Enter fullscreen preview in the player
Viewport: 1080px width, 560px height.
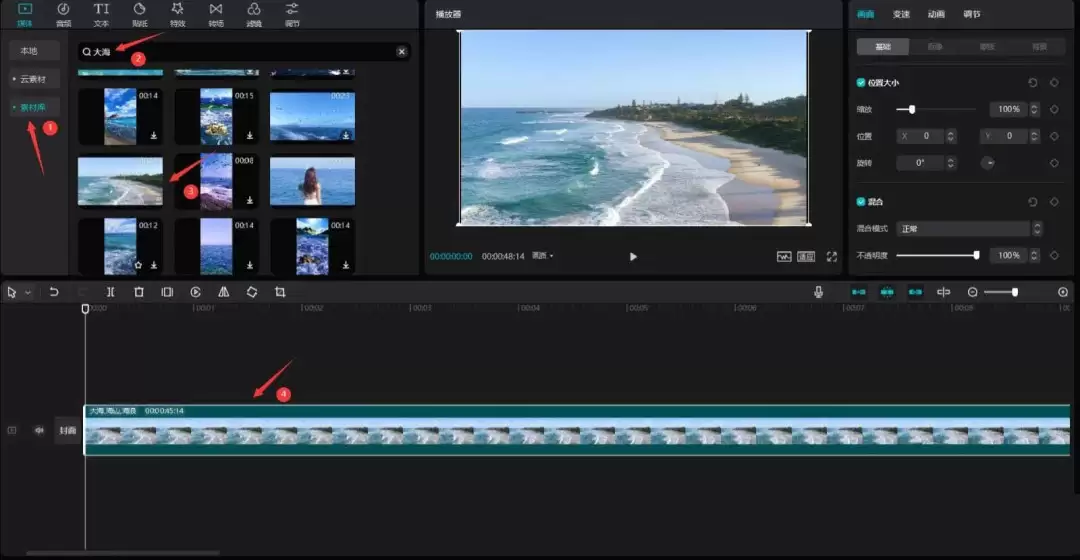point(831,256)
